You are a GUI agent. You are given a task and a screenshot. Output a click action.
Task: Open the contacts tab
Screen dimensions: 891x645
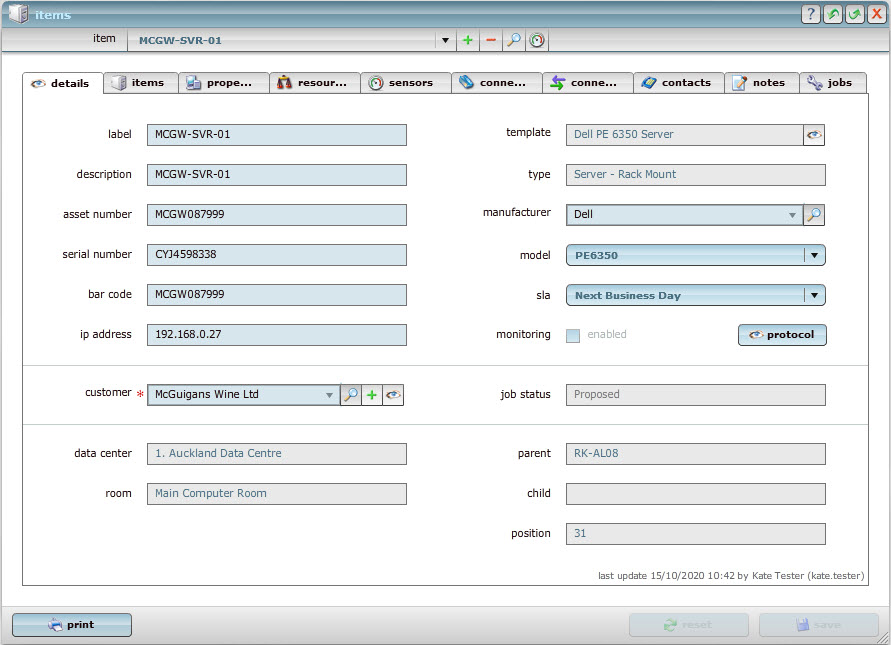pyautogui.click(x=678, y=83)
